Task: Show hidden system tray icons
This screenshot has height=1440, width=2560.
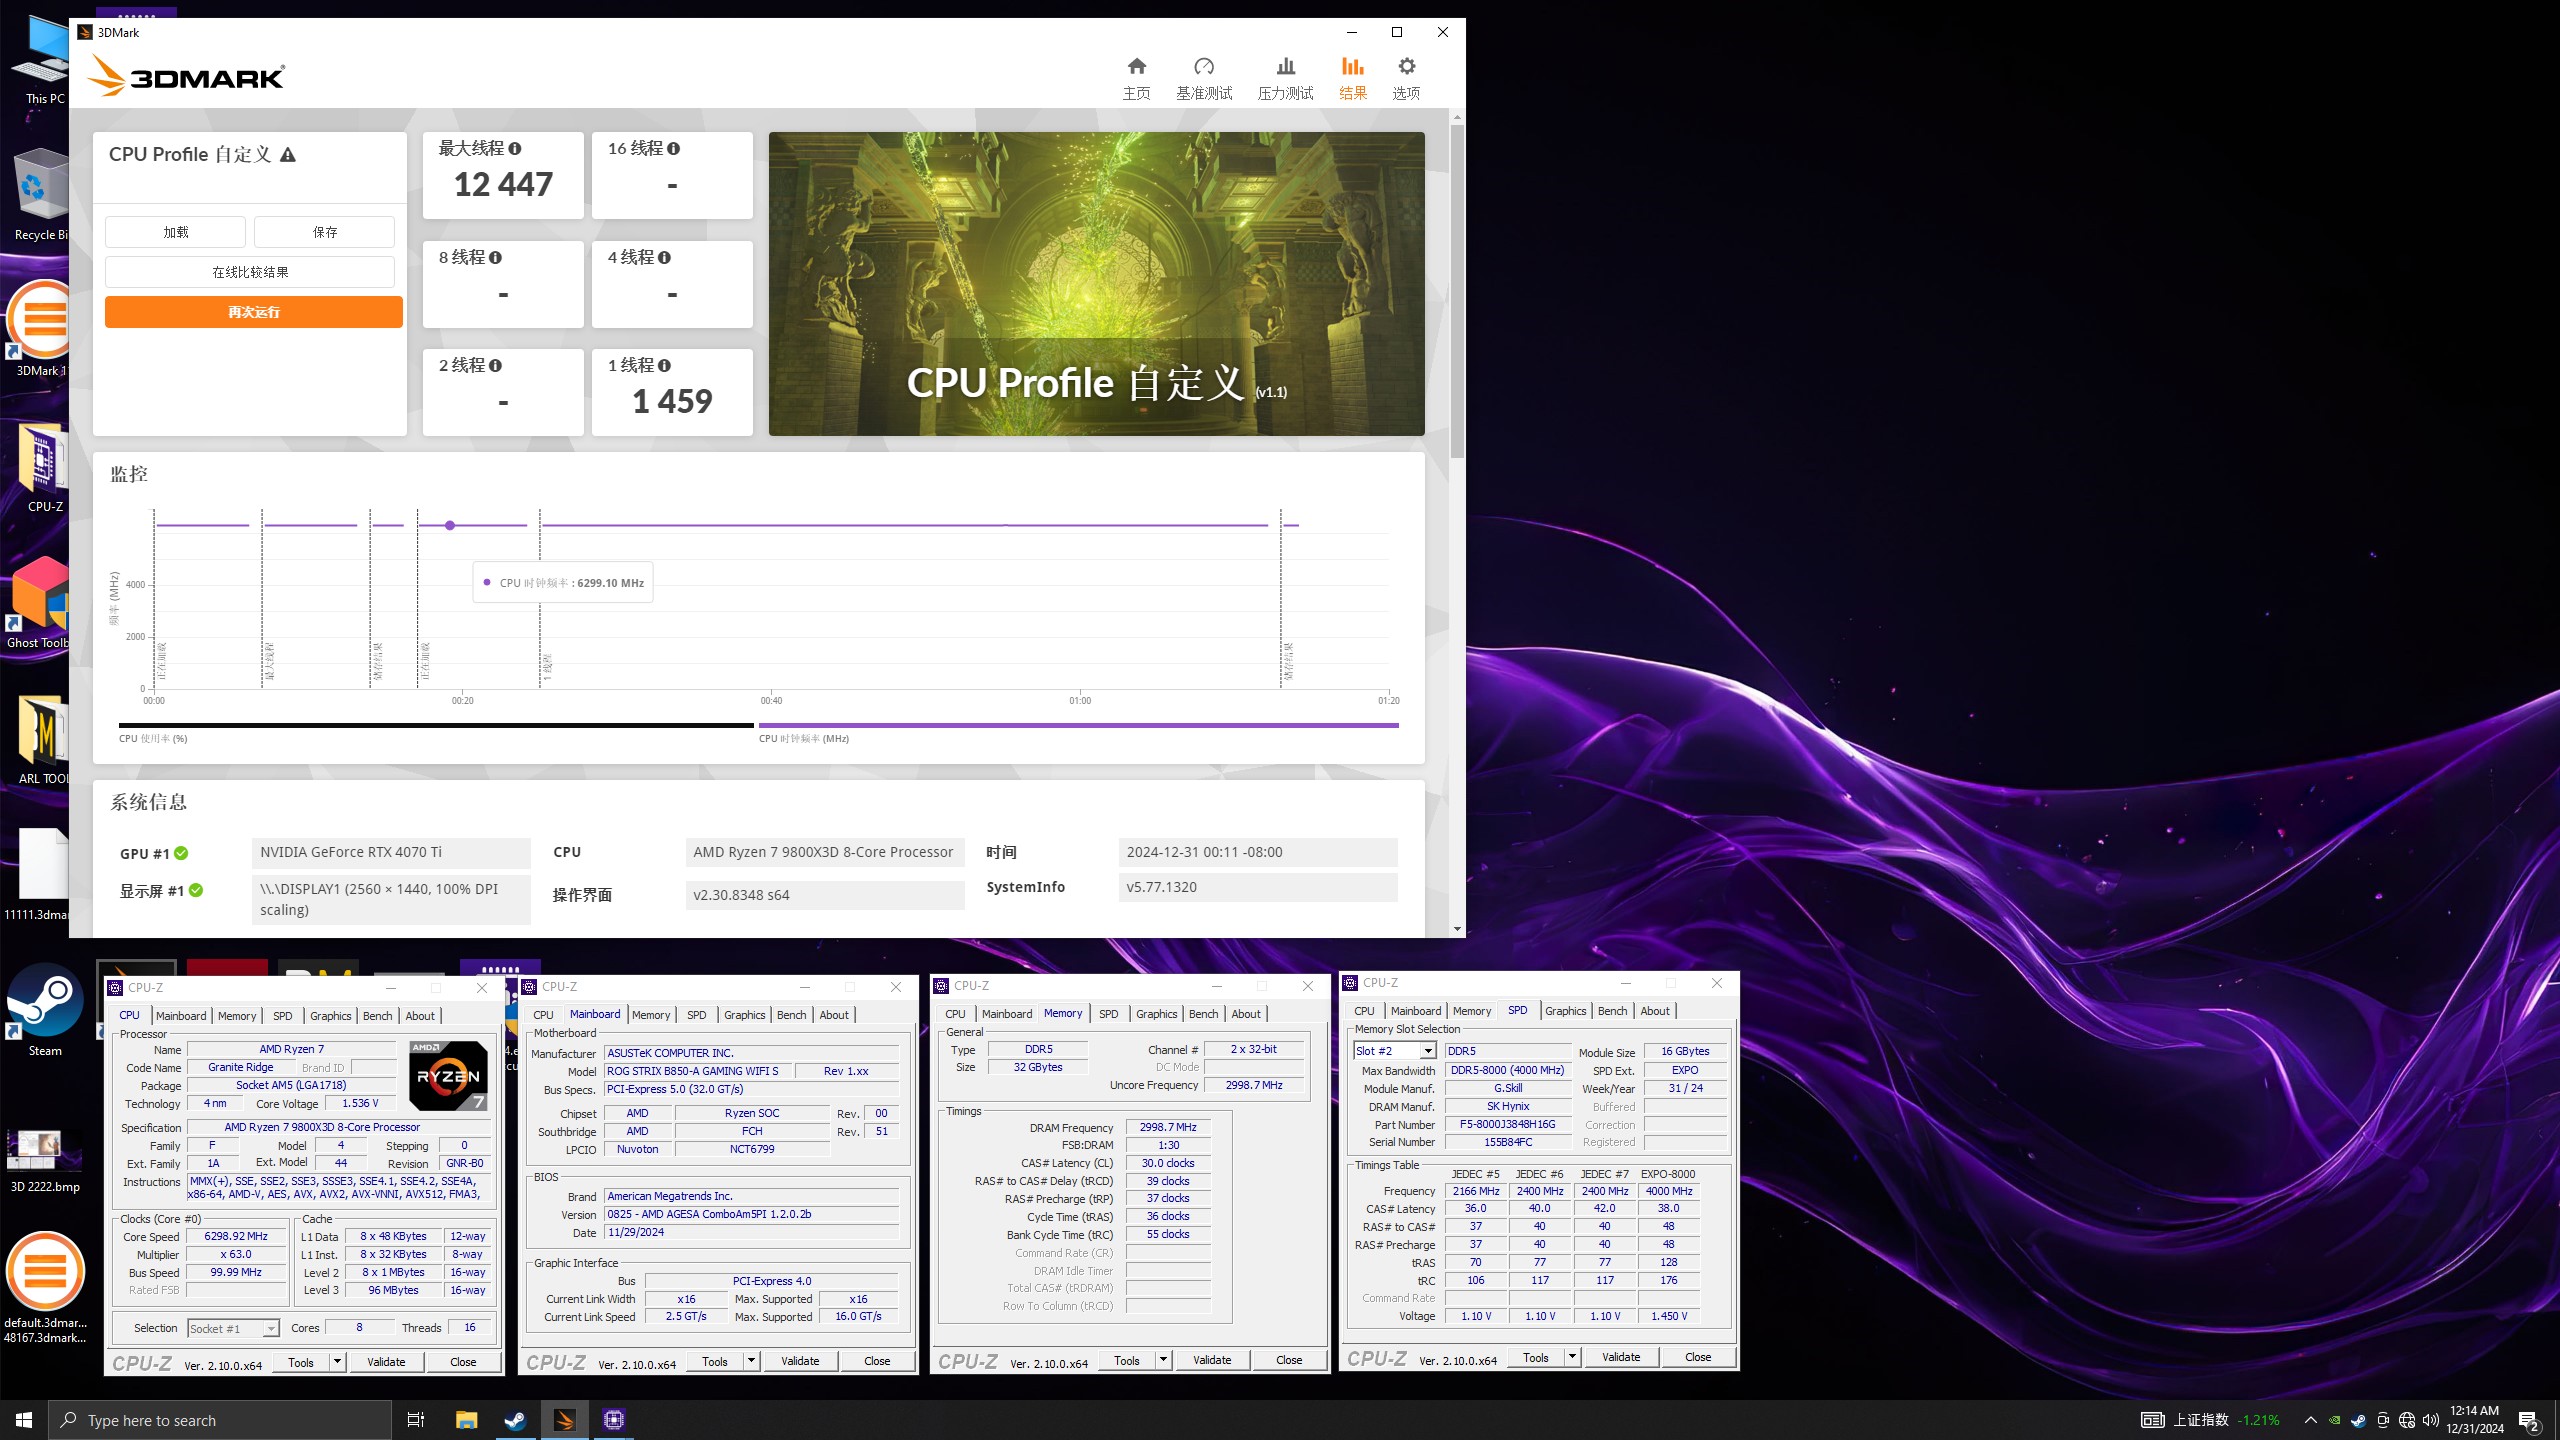Action: tap(2311, 1420)
